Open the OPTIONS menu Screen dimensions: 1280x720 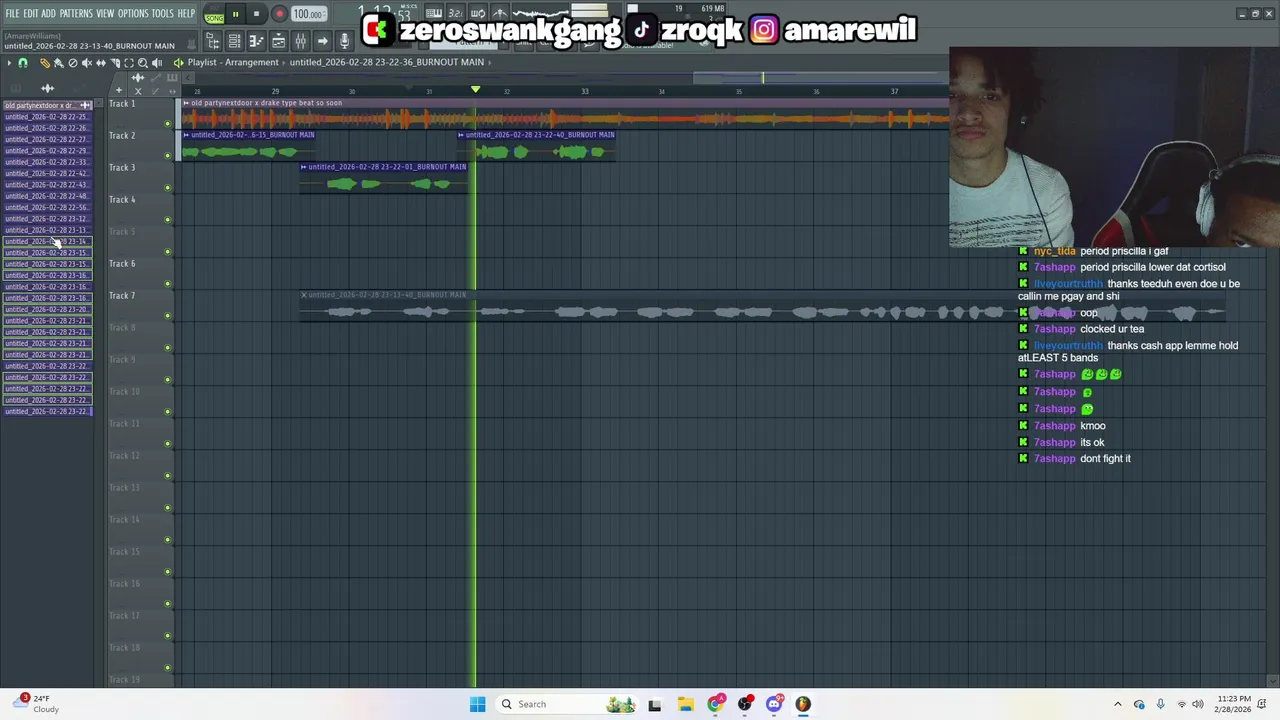point(133,13)
